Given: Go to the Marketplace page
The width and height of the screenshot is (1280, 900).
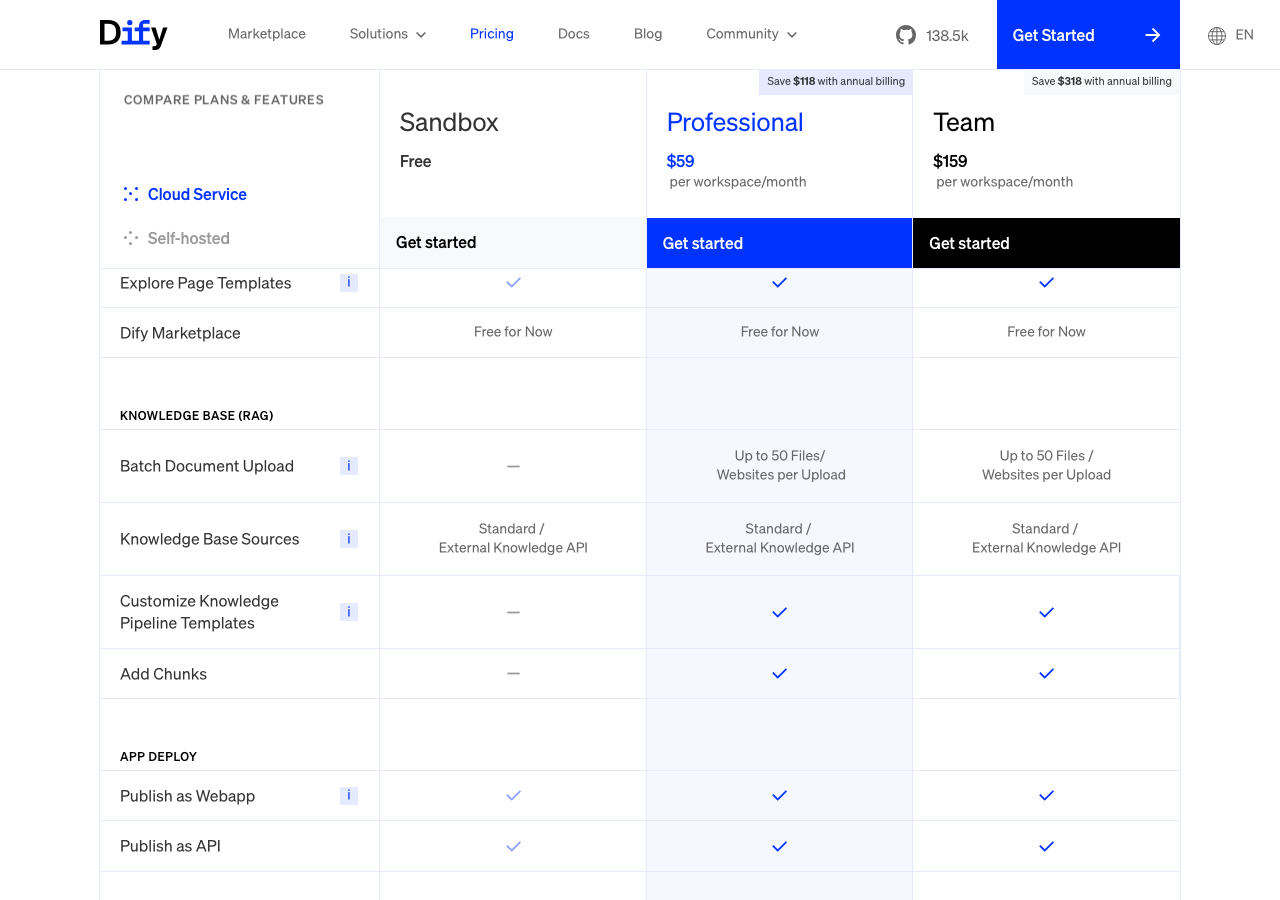Looking at the screenshot, I should [267, 34].
